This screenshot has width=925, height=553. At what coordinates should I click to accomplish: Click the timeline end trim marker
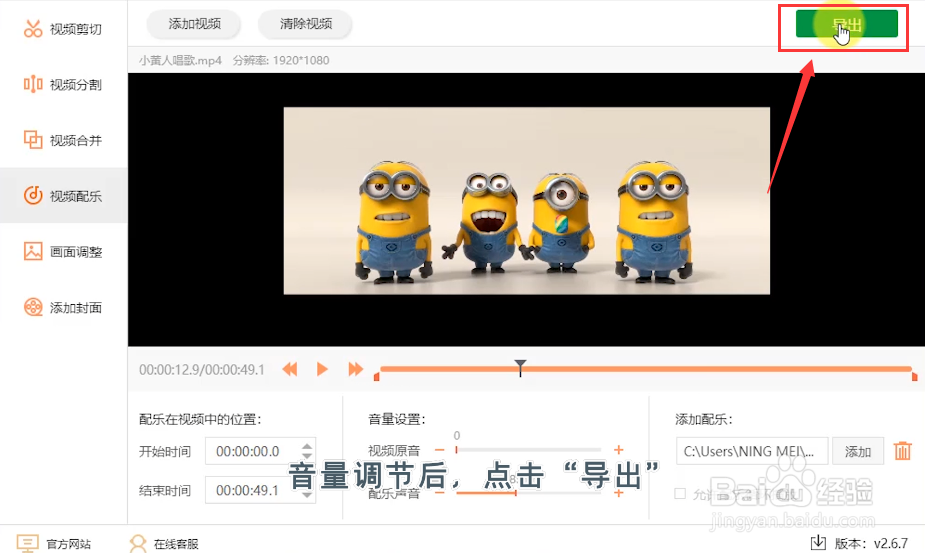click(x=914, y=377)
